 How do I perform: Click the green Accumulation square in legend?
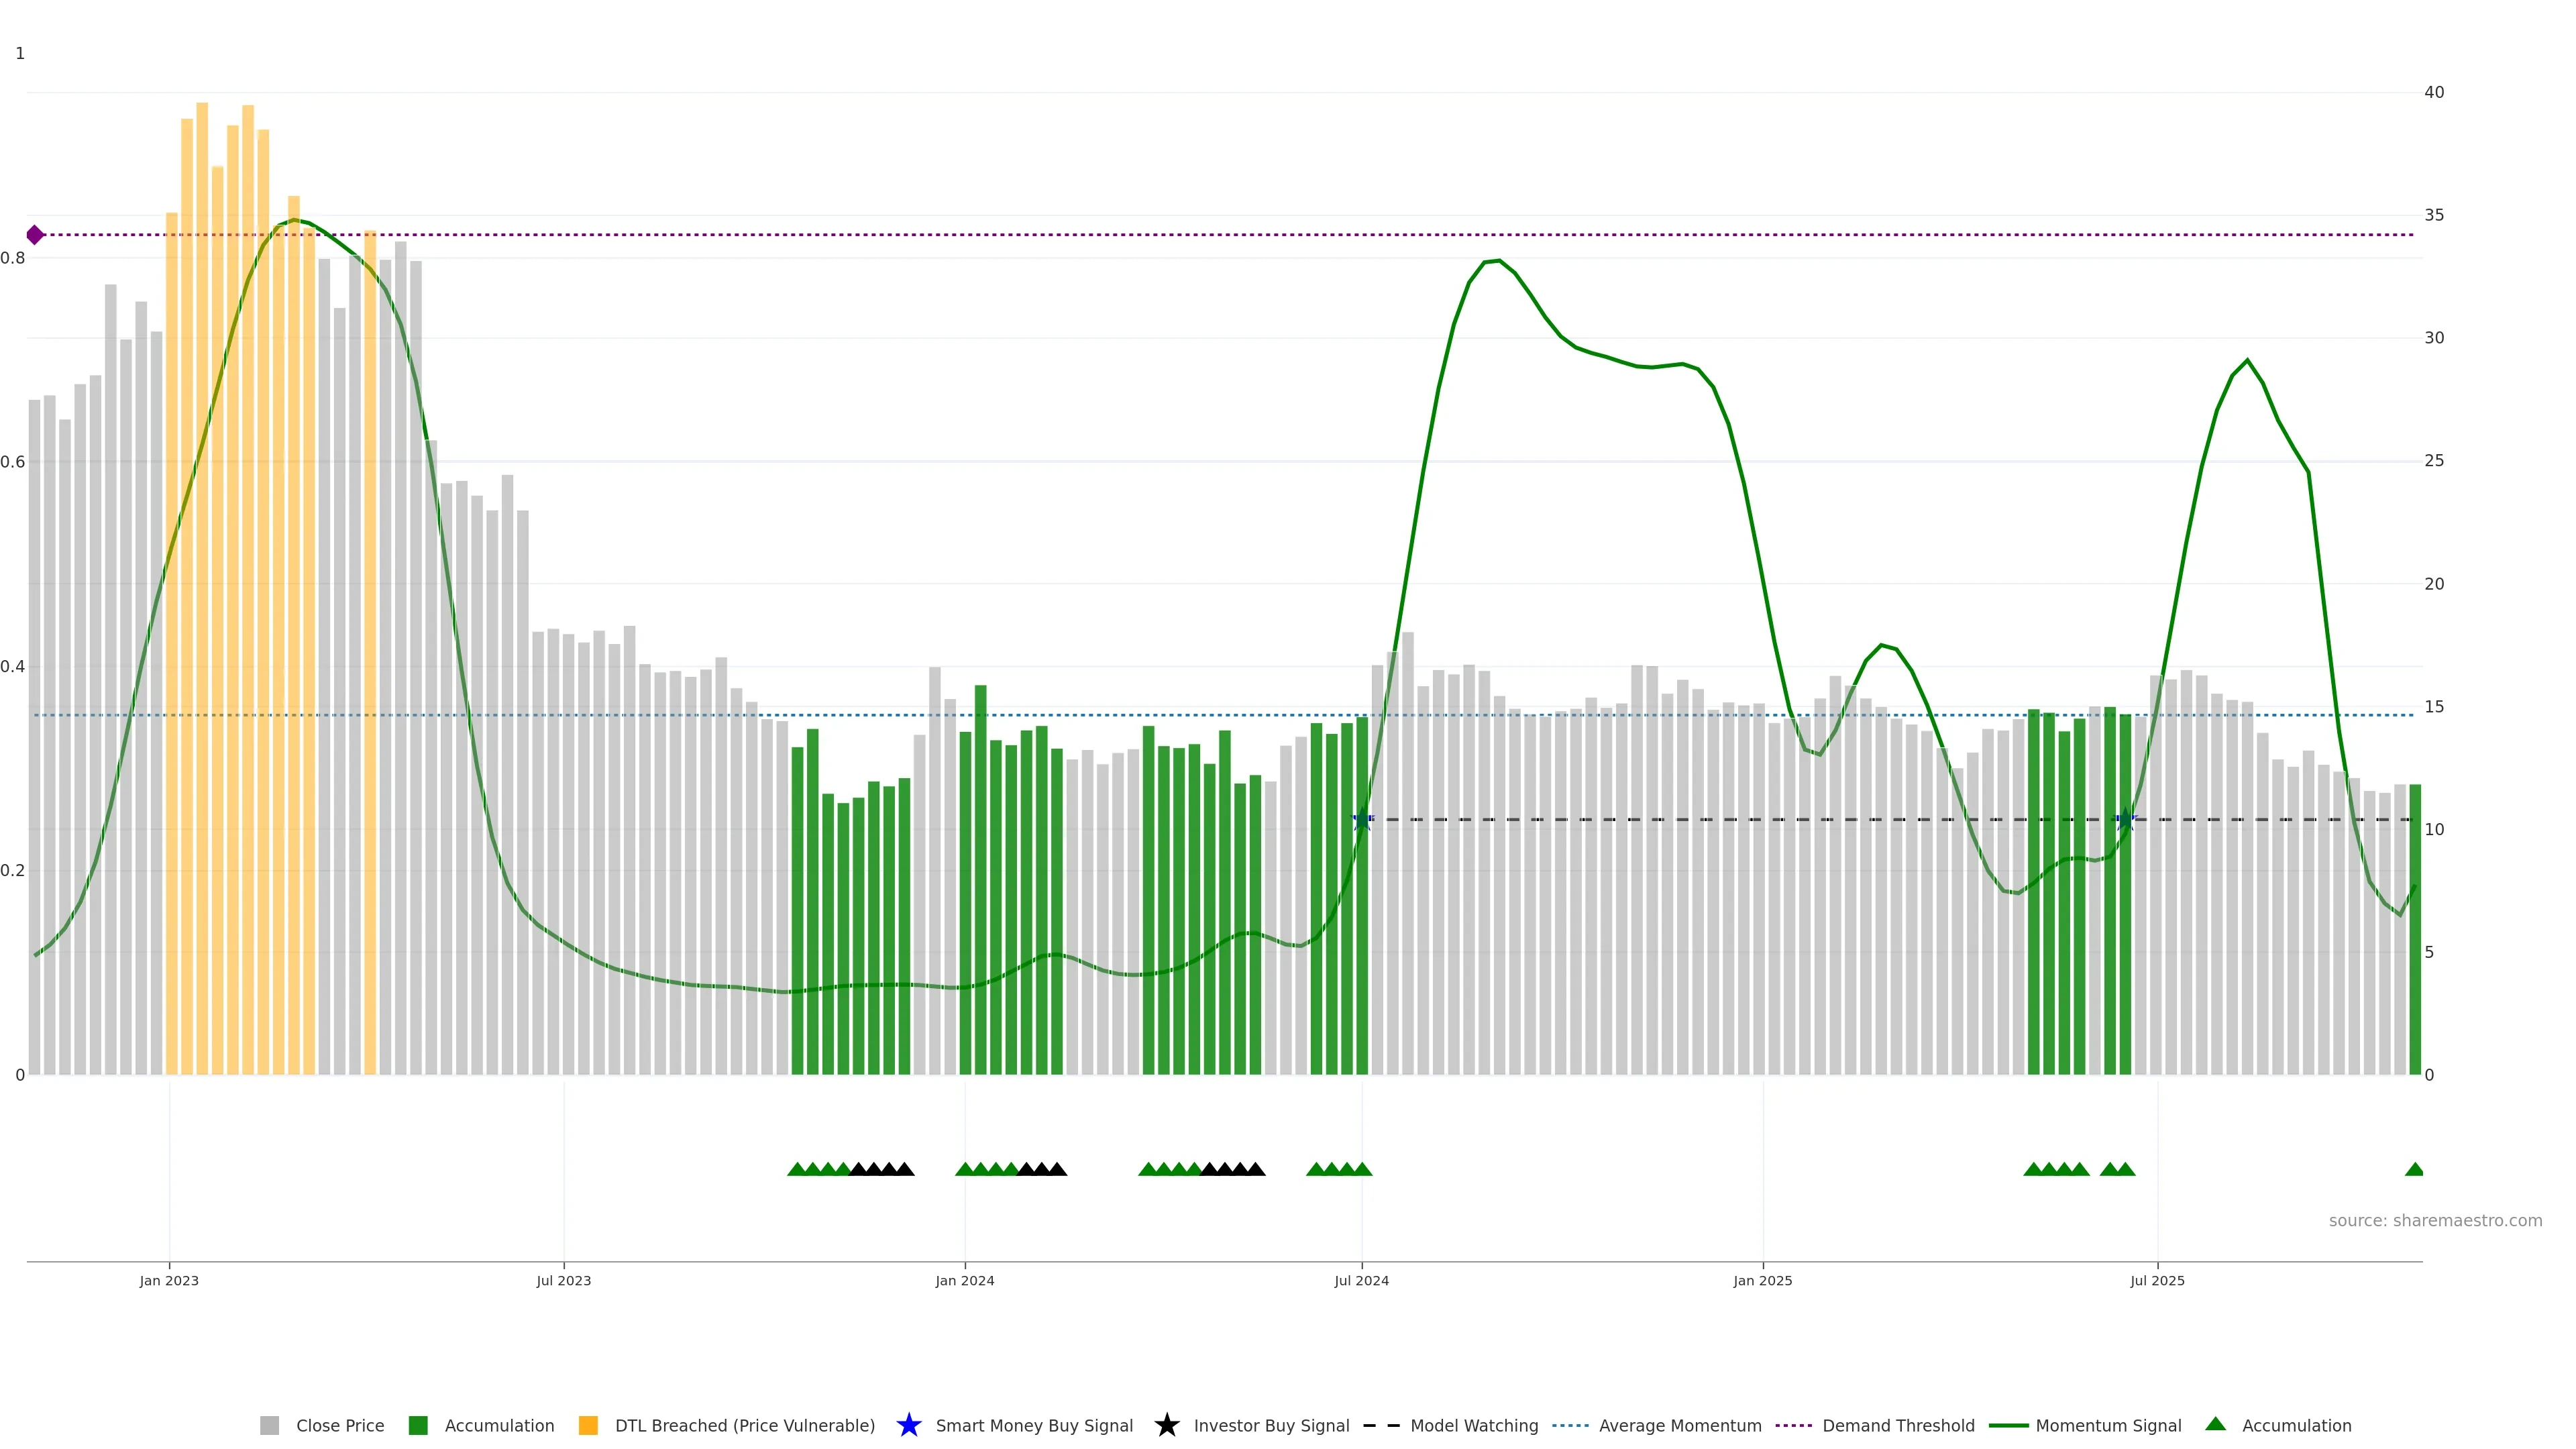[418, 1425]
